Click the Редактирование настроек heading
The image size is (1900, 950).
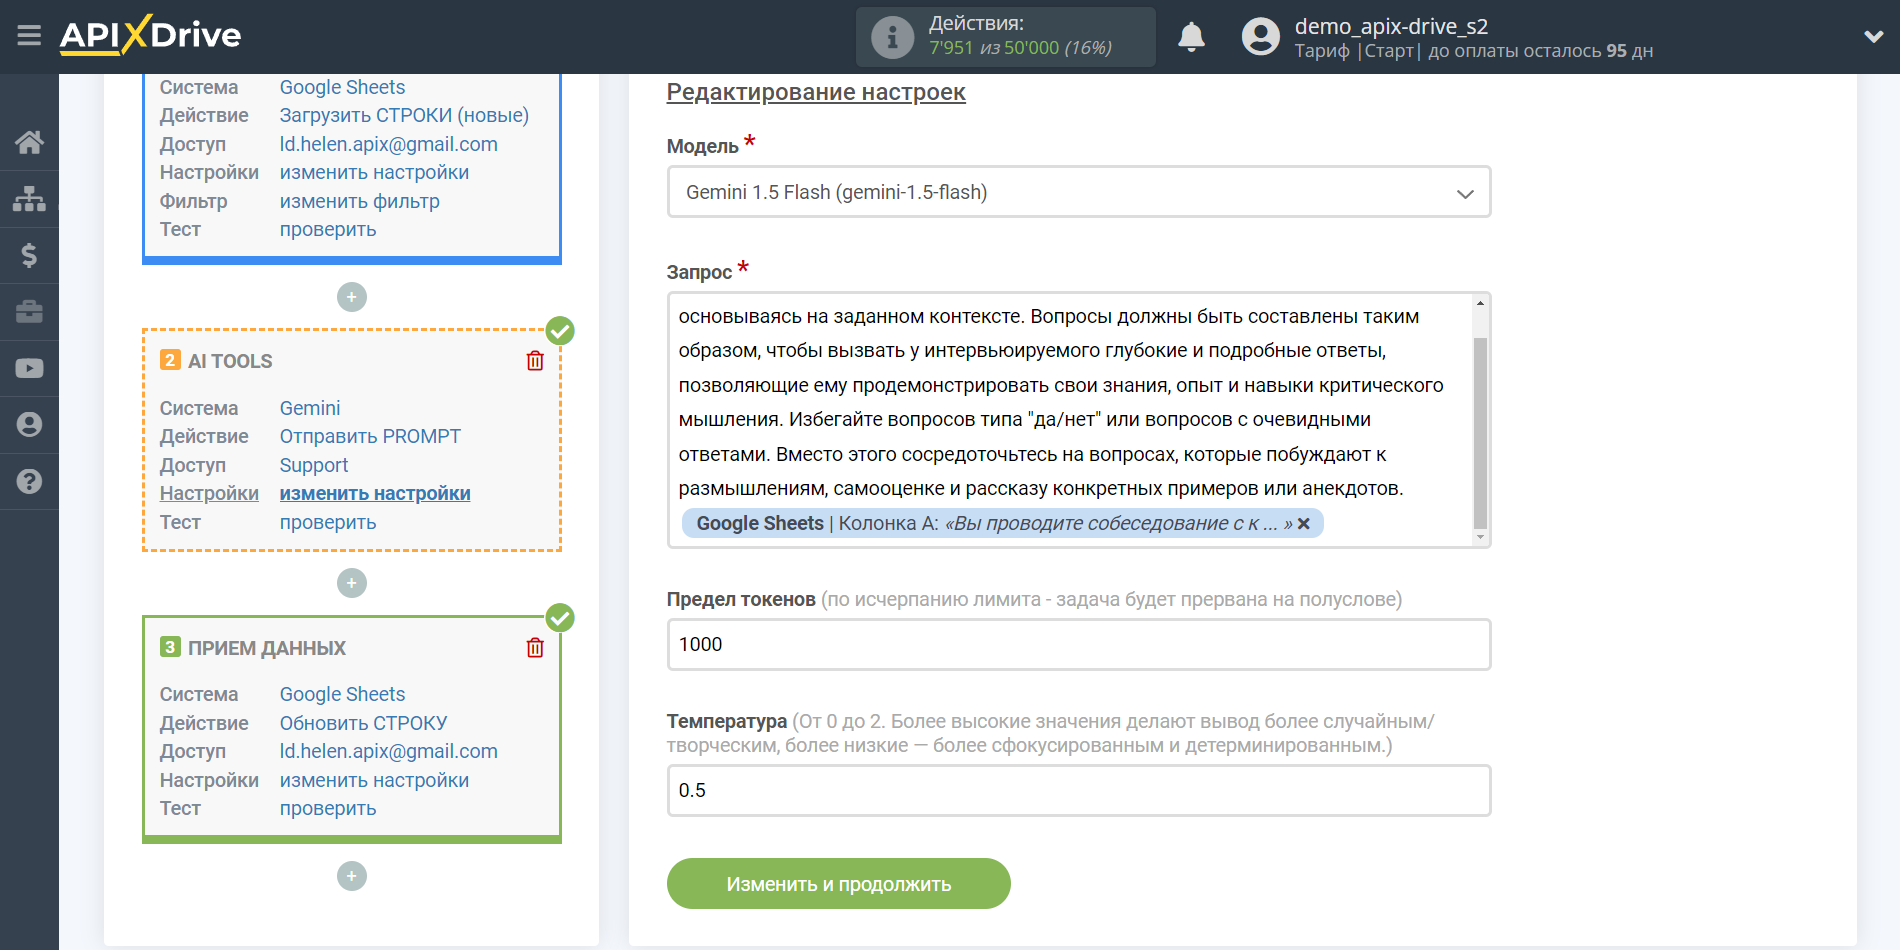point(816,92)
